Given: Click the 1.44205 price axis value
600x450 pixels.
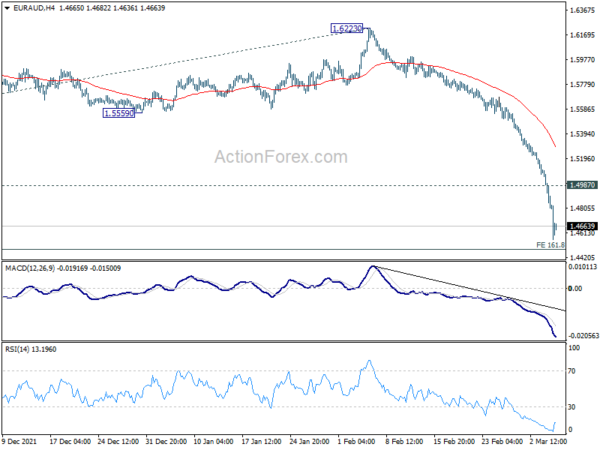Looking at the screenshot, I should point(582,258).
